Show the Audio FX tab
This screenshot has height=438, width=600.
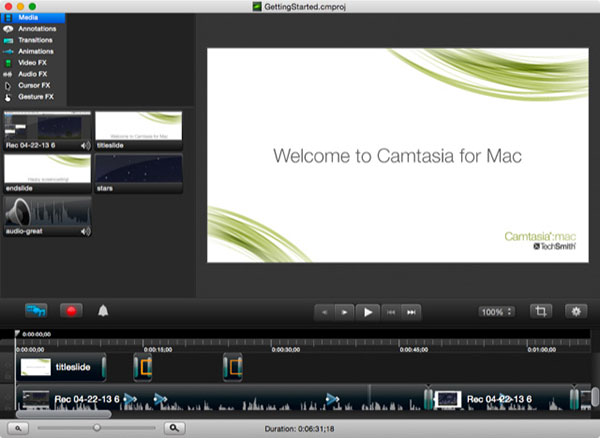tap(33, 74)
